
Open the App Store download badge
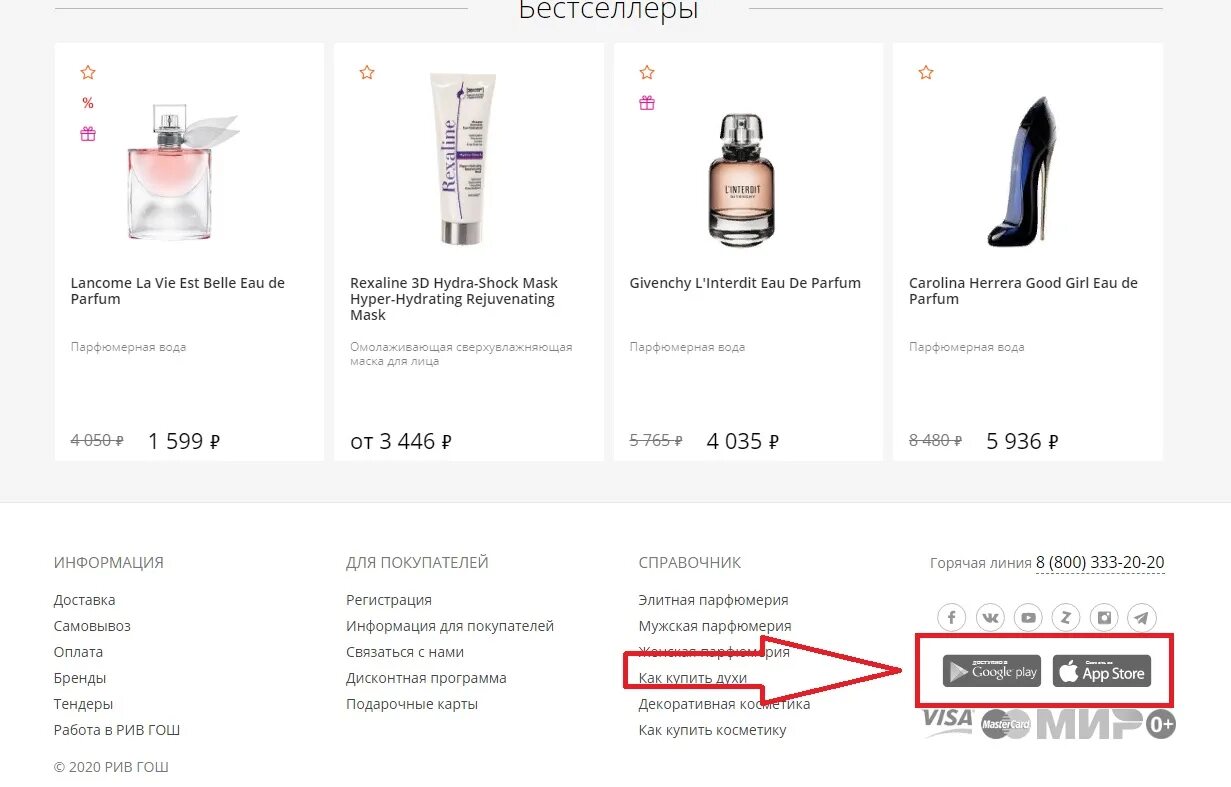(1102, 671)
